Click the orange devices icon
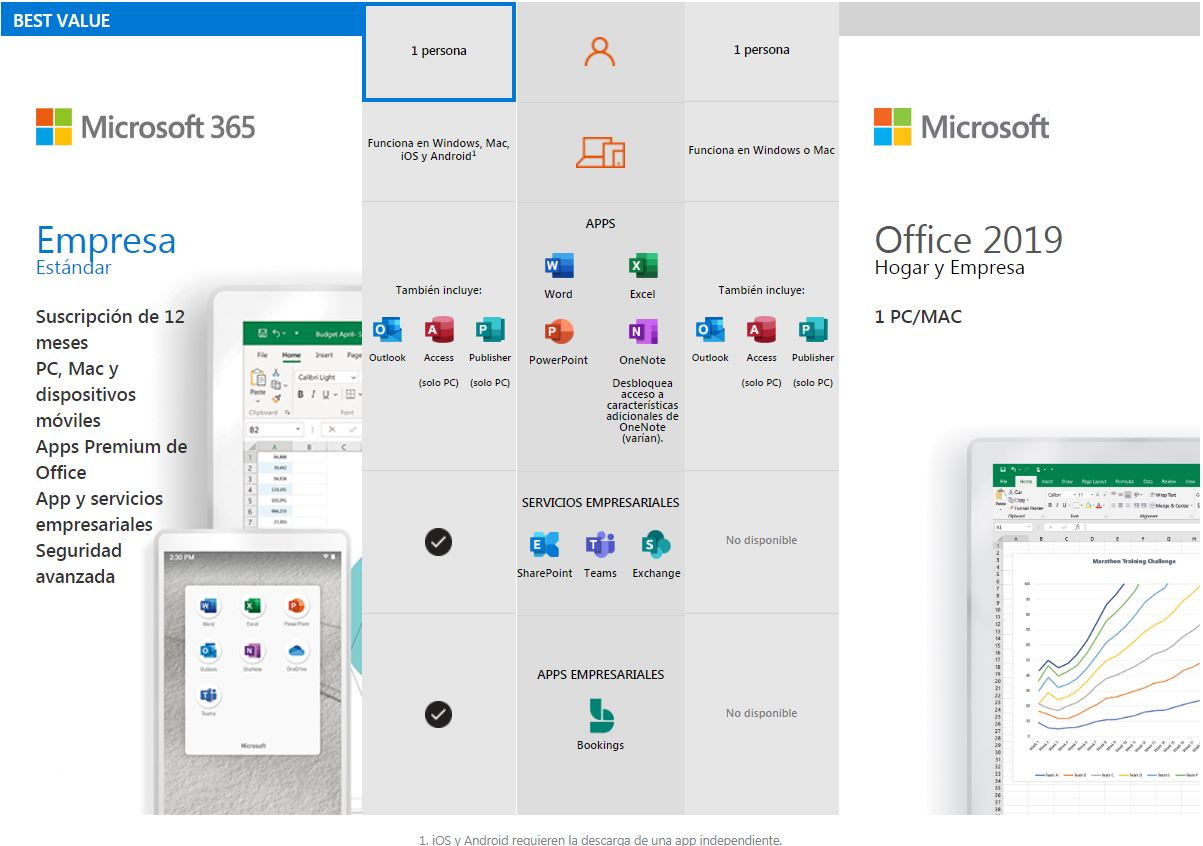This screenshot has height=846, width=1203. pos(600,151)
